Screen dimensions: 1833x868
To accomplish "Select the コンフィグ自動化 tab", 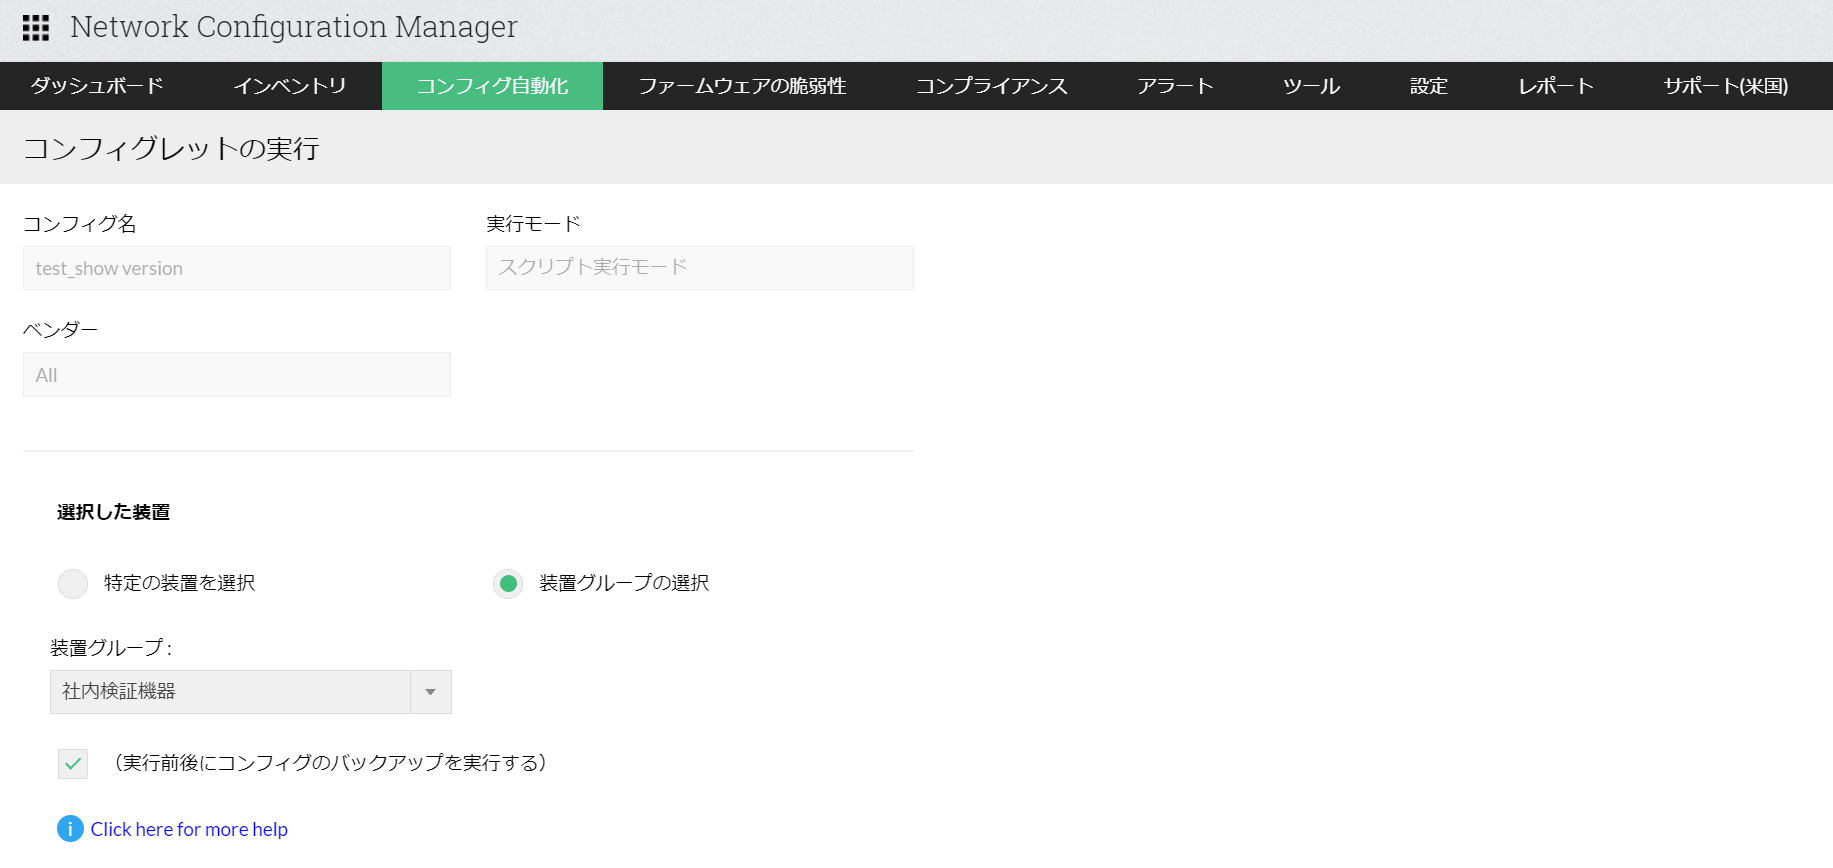I will click(492, 86).
